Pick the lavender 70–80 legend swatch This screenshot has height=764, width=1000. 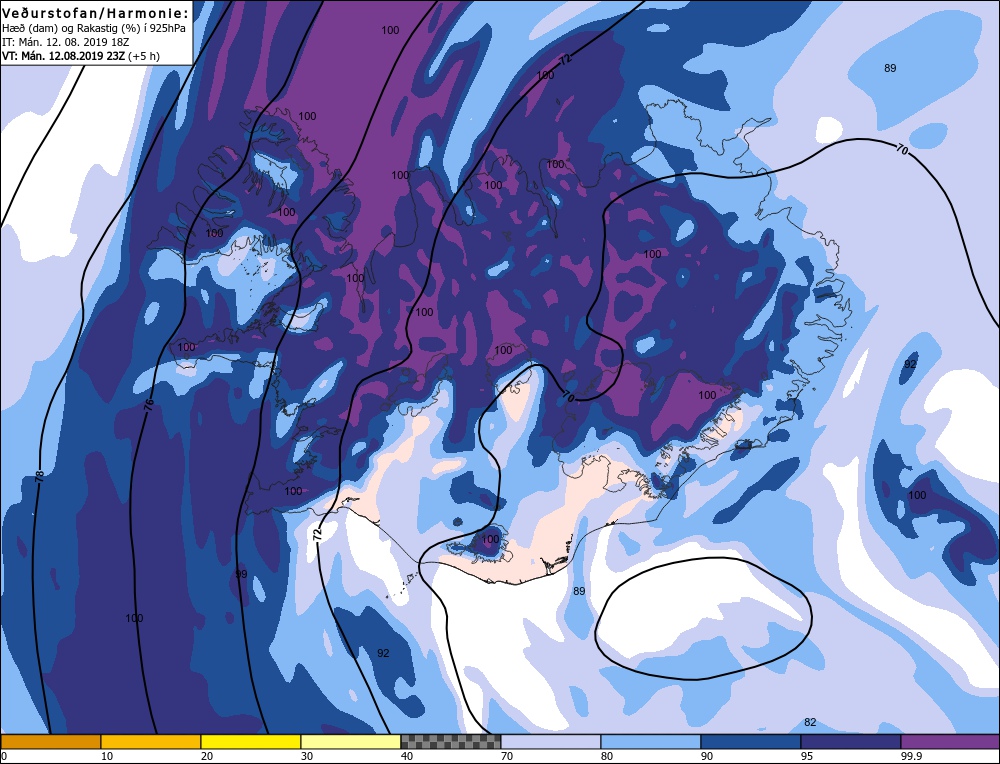pyautogui.click(x=551, y=741)
